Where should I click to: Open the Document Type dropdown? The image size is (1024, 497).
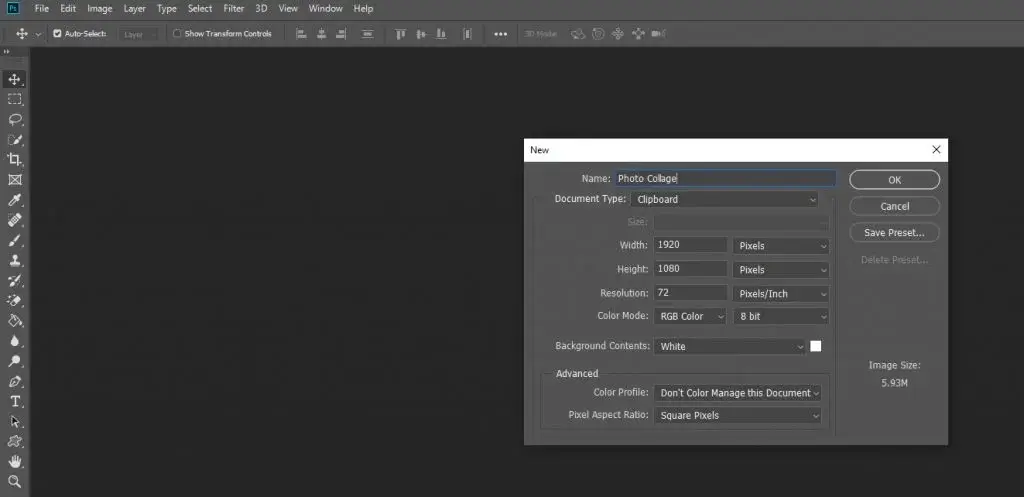[725, 199]
